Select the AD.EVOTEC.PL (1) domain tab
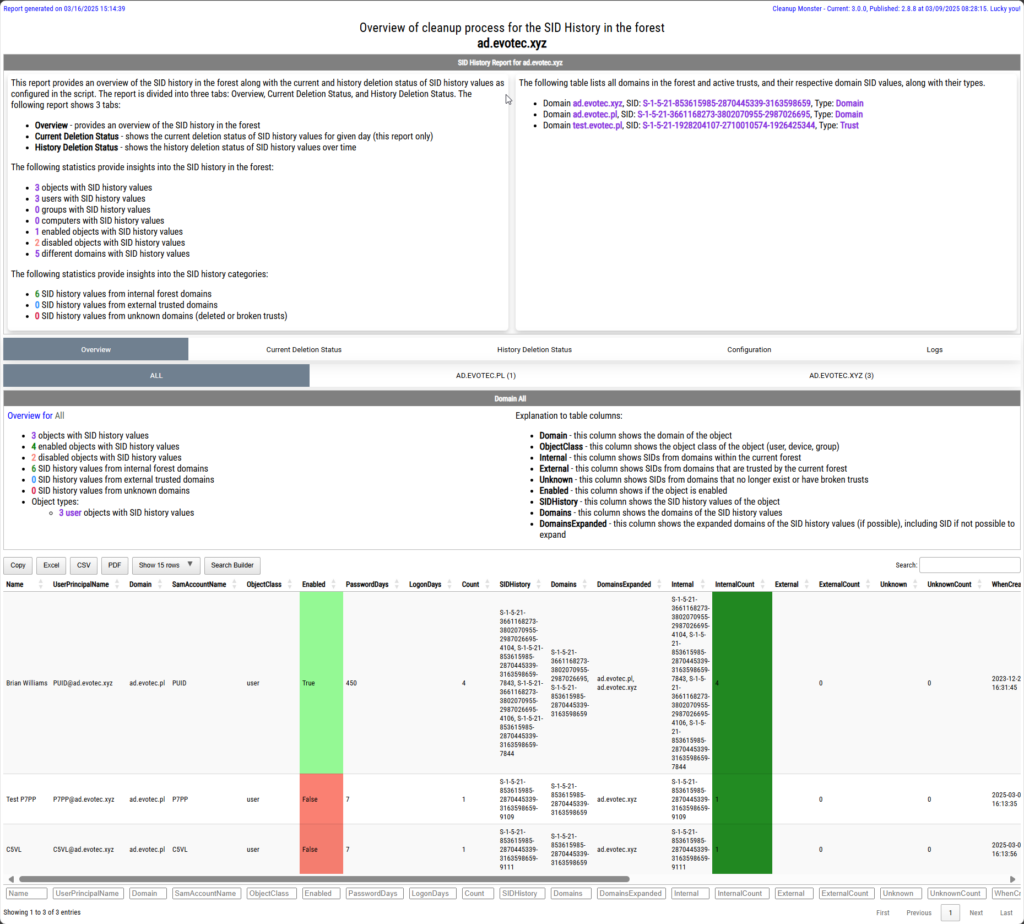Viewport: 1024px width, 924px height. point(487,374)
